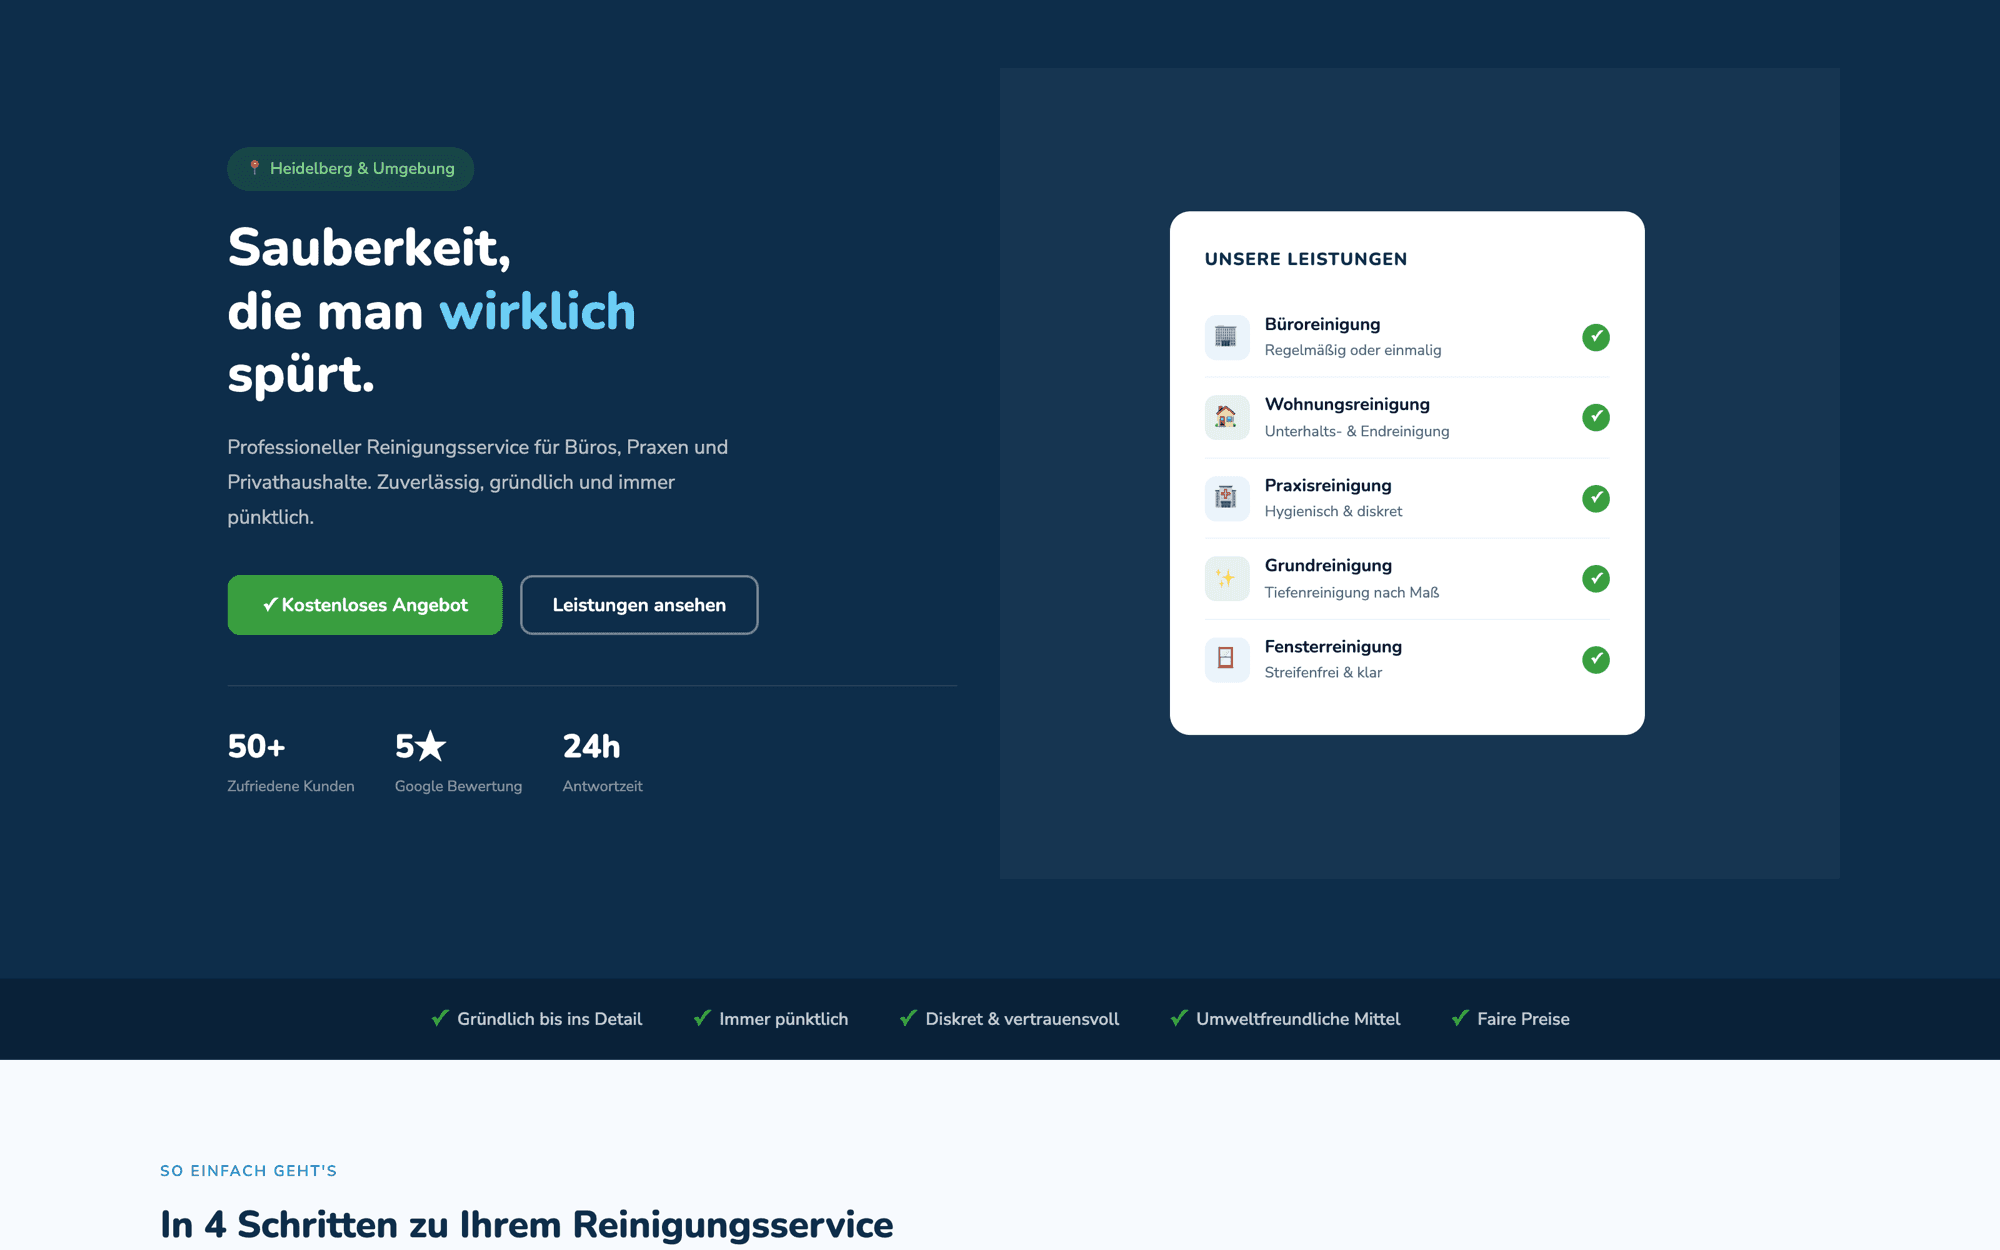Open Leistungen ansehen button
This screenshot has height=1250, width=2000.
pyautogui.click(x=639, y=605)
